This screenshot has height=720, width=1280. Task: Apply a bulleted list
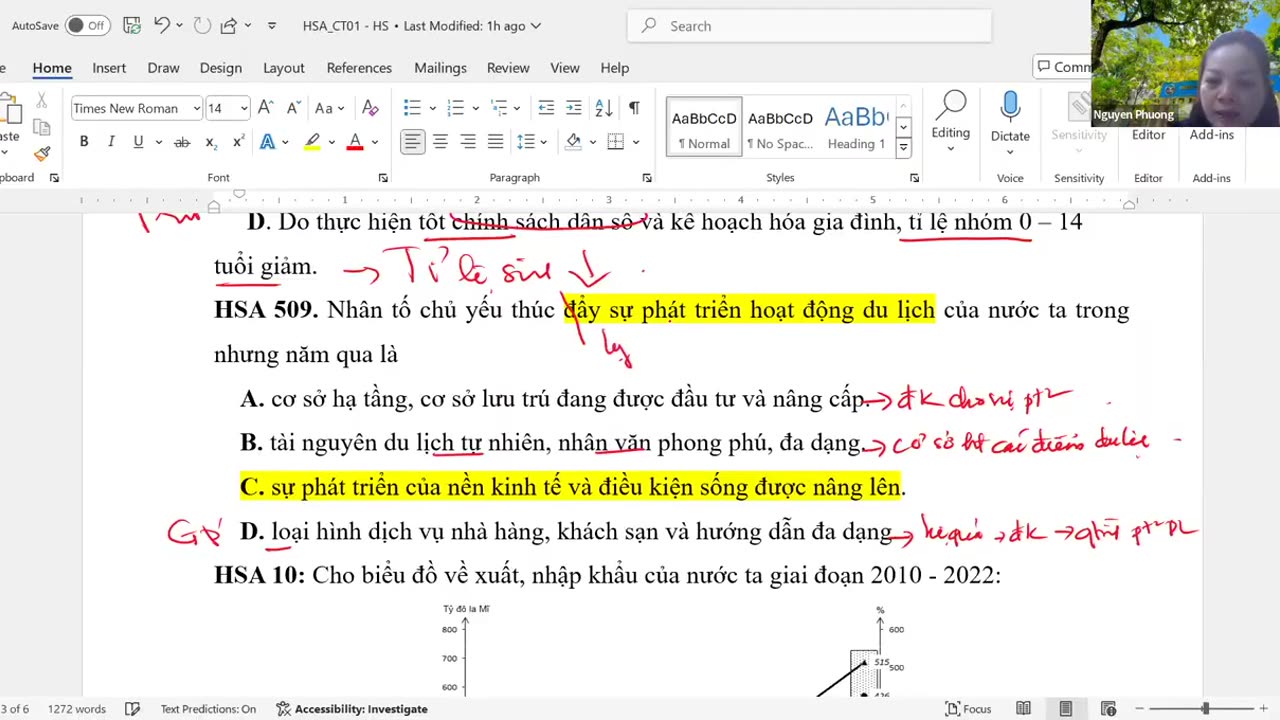coord(412,108)
